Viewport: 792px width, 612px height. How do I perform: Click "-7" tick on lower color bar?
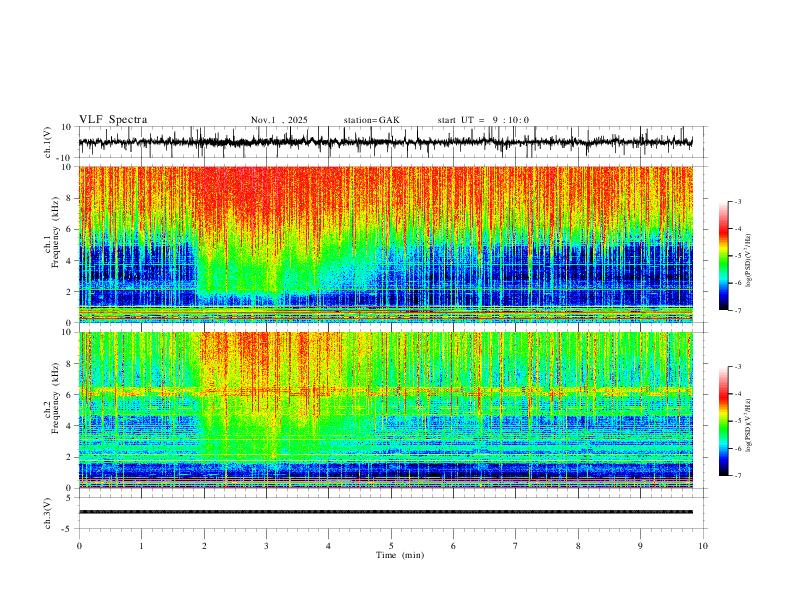[x=737, y=476]
